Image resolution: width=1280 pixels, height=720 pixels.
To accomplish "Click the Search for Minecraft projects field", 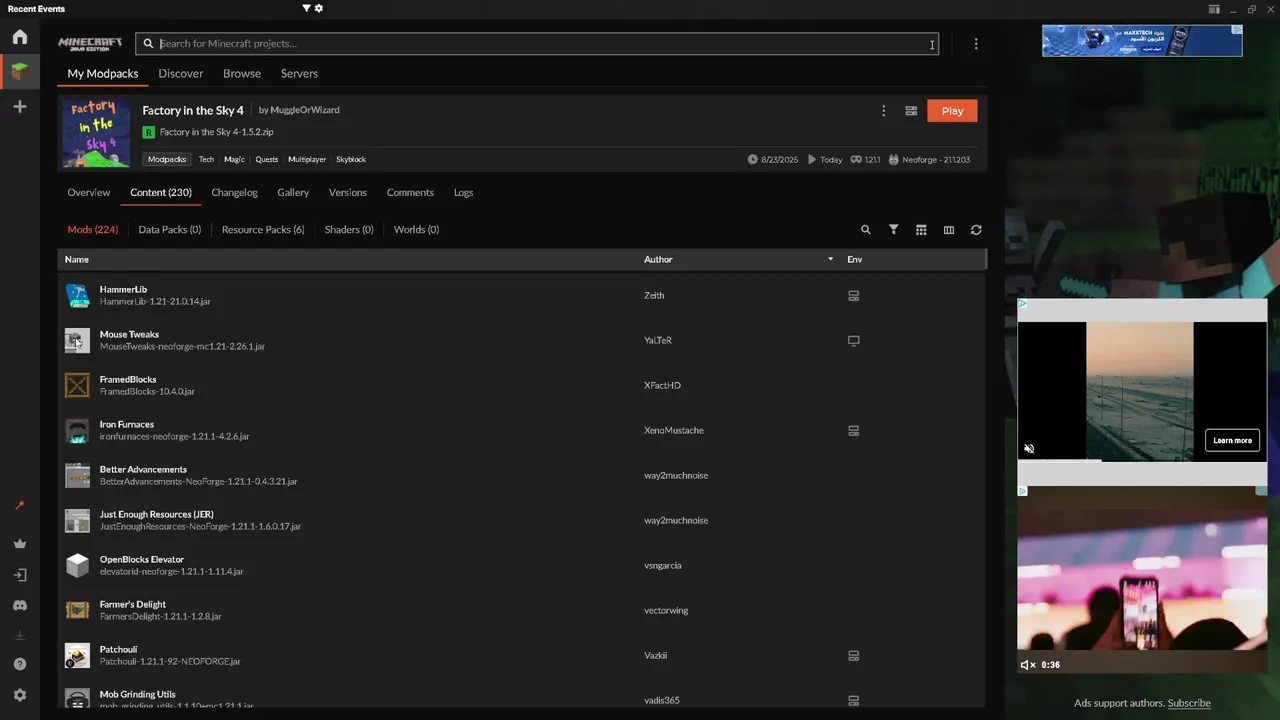I will tap(537, 43).
